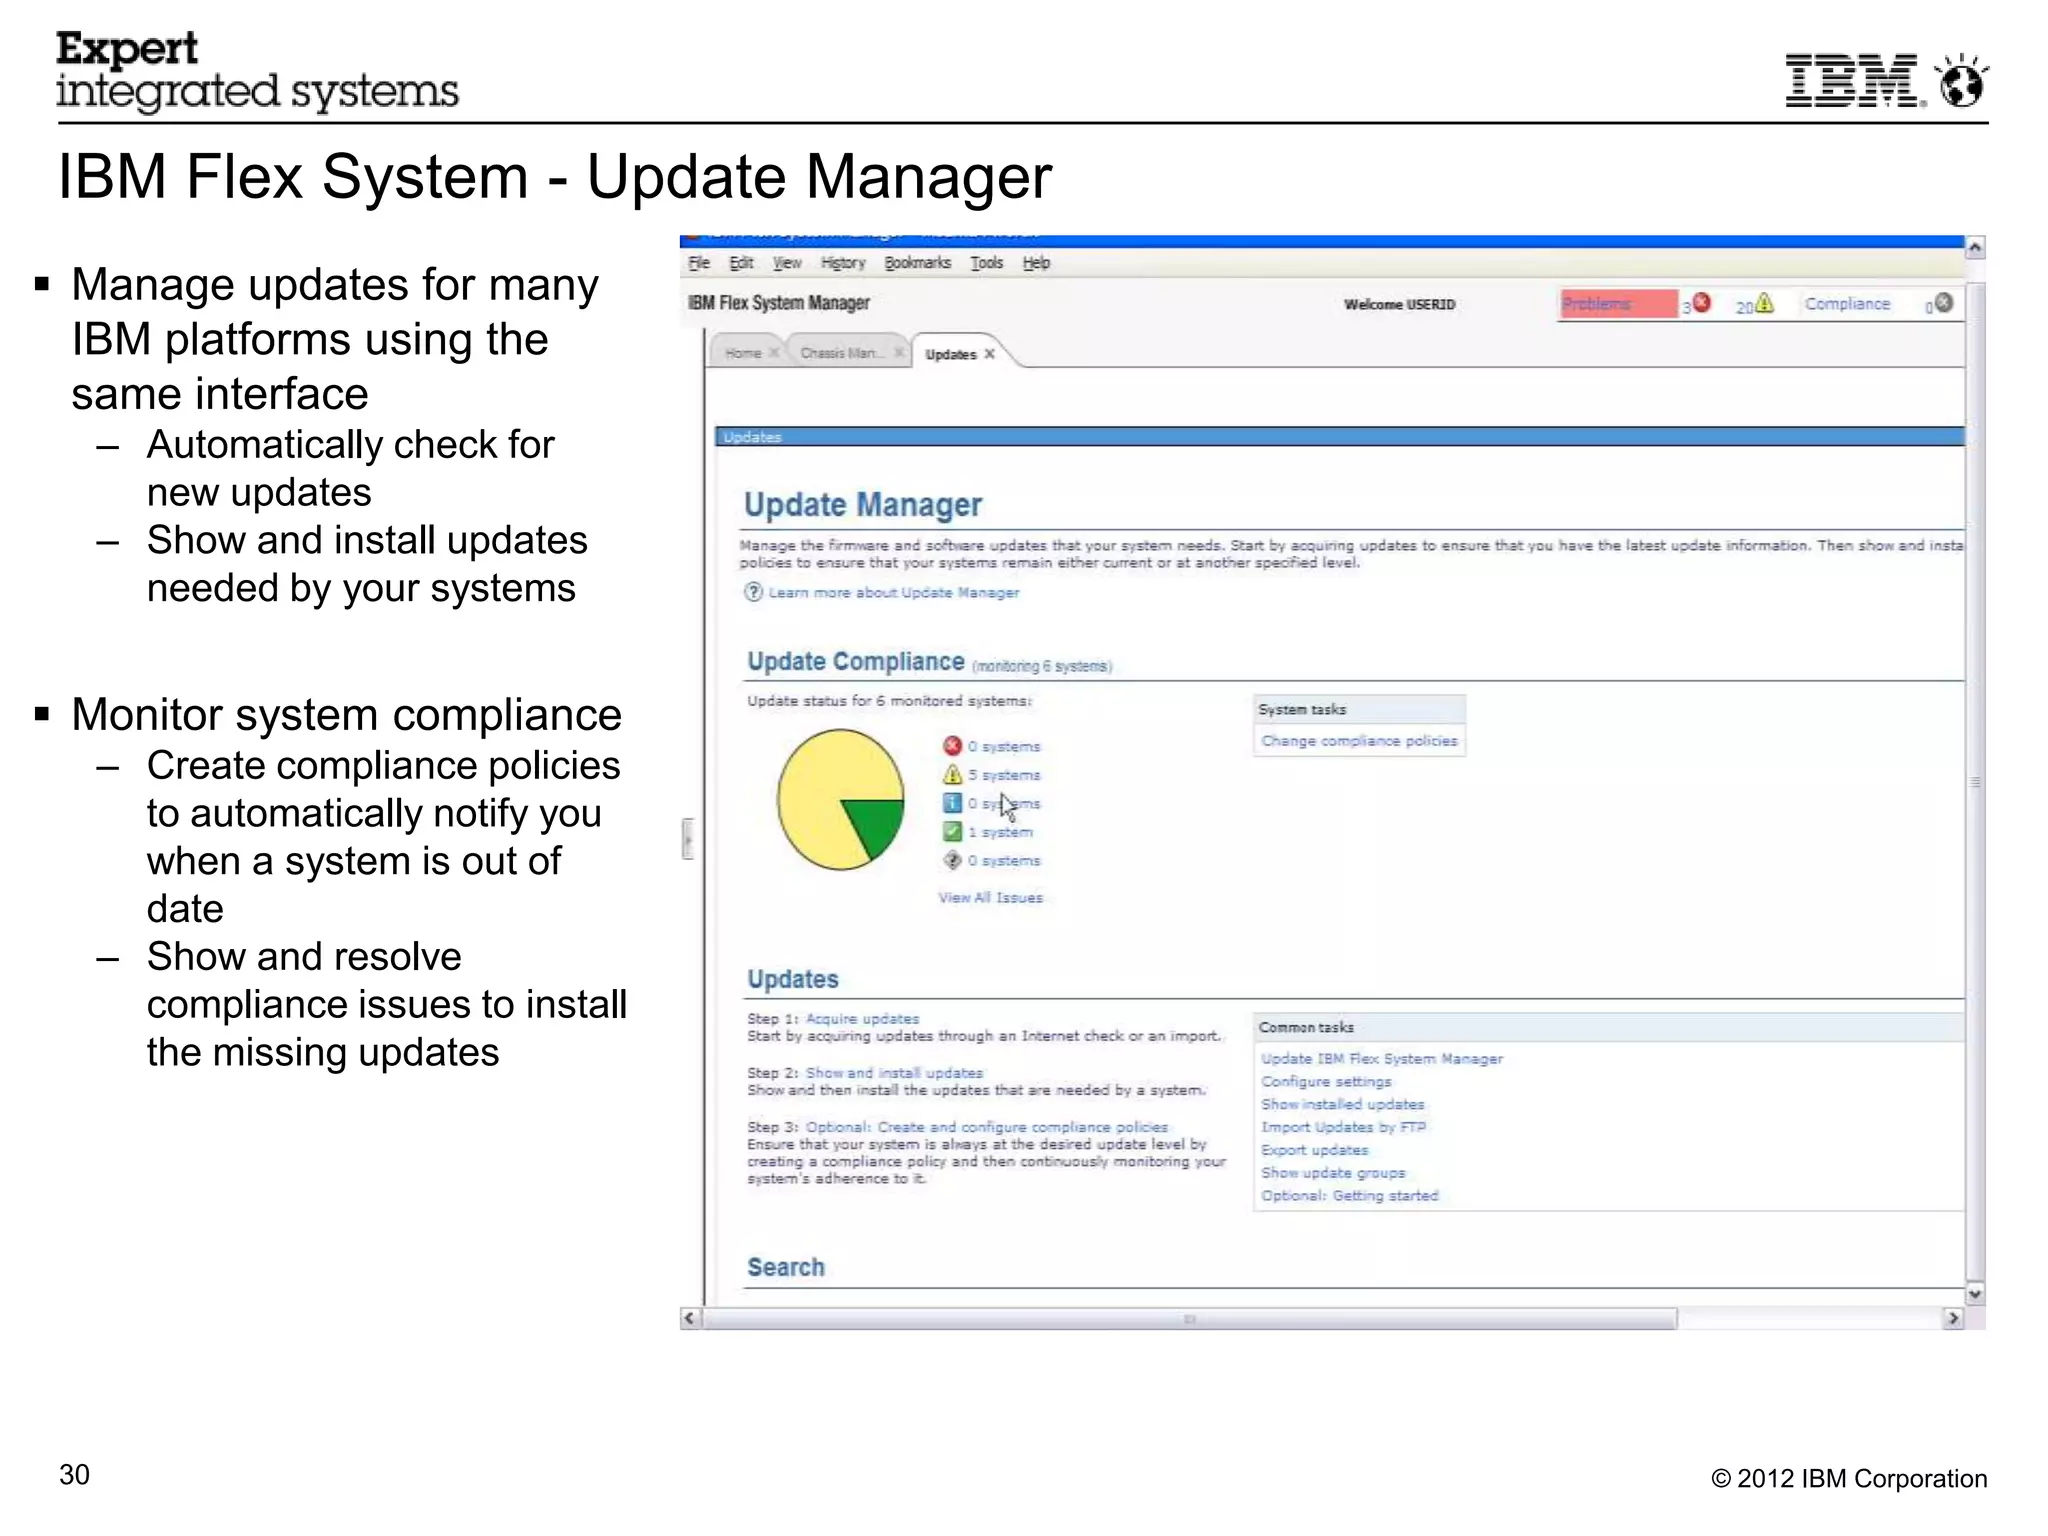Open the Edit menu

pos(741,263)
